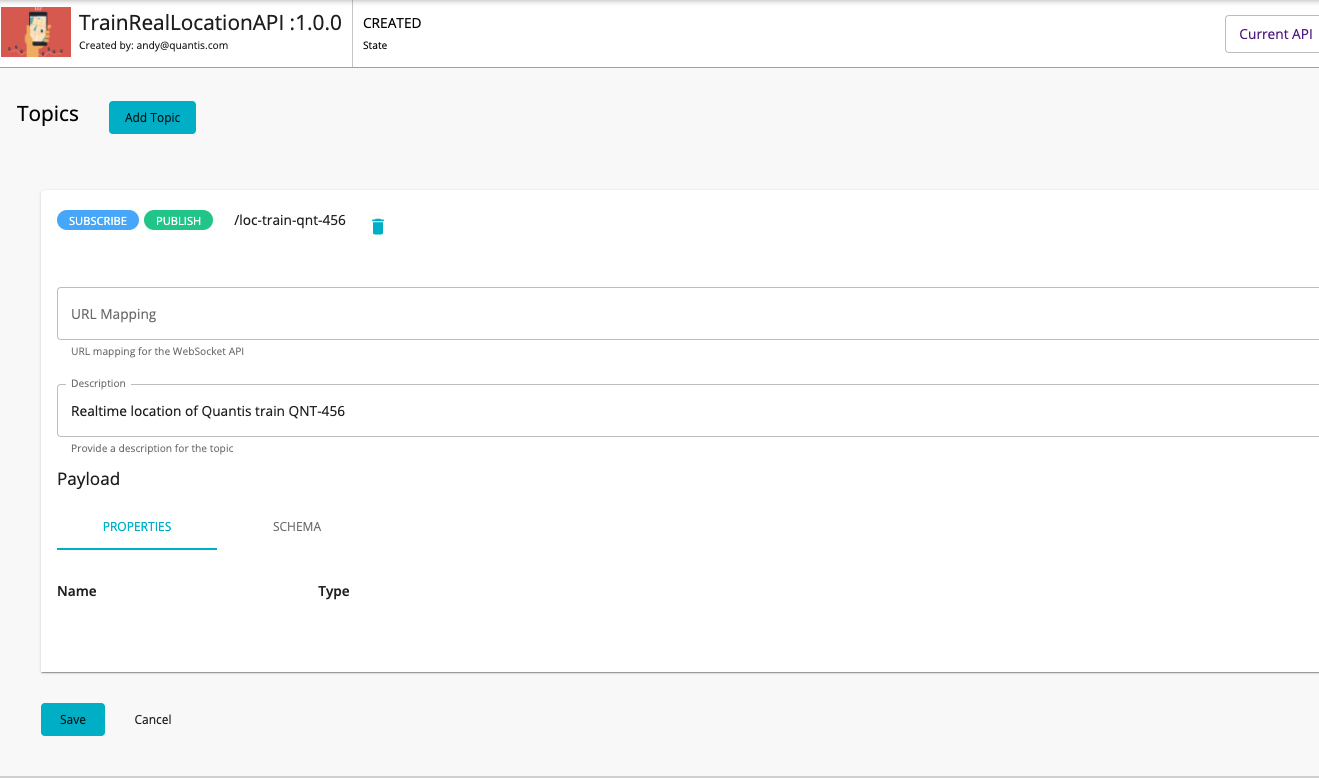Toggle the PUBLISH chip

[179, 221]
